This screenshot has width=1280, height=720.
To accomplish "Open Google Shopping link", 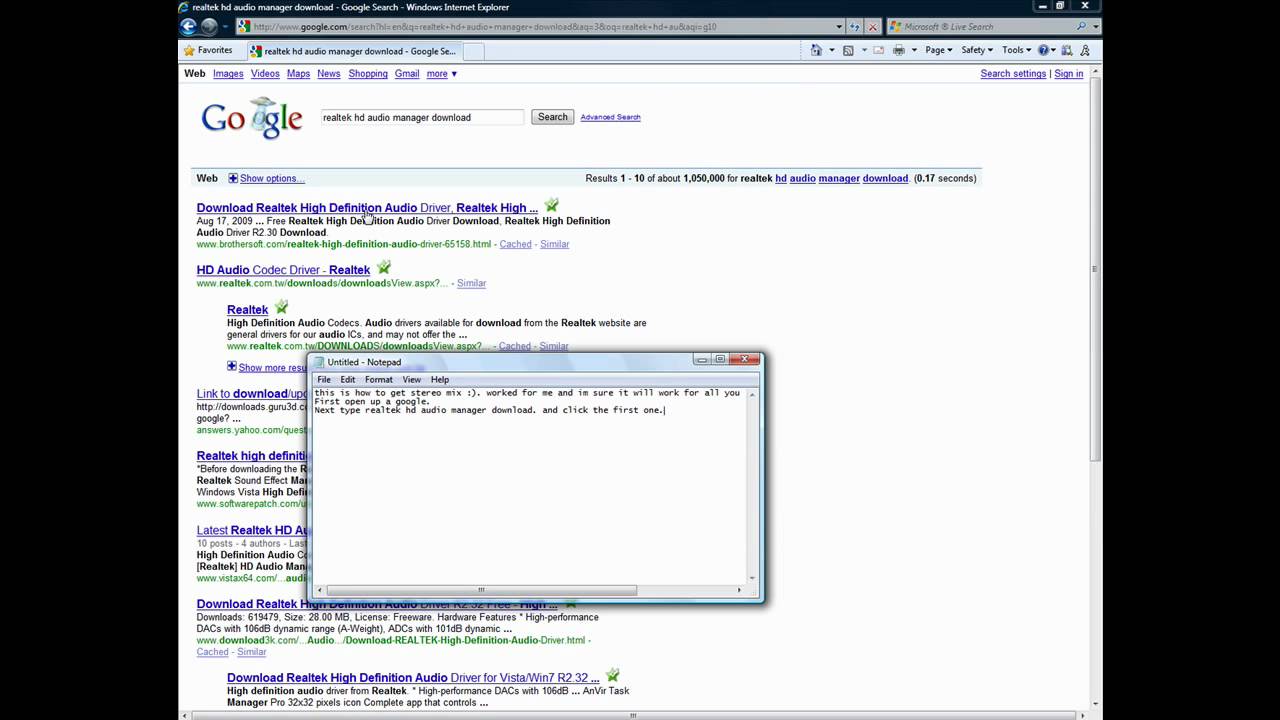I will click(x=368, y=74).
